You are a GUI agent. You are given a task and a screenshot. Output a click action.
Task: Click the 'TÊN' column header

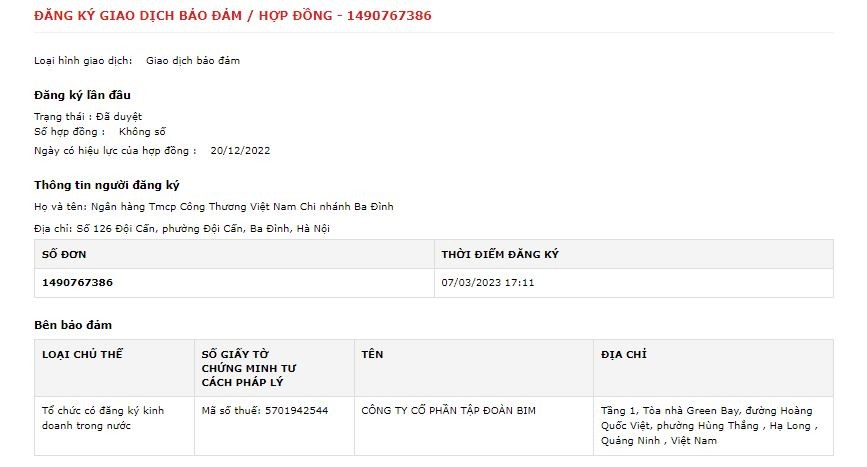tap(372, 354)
